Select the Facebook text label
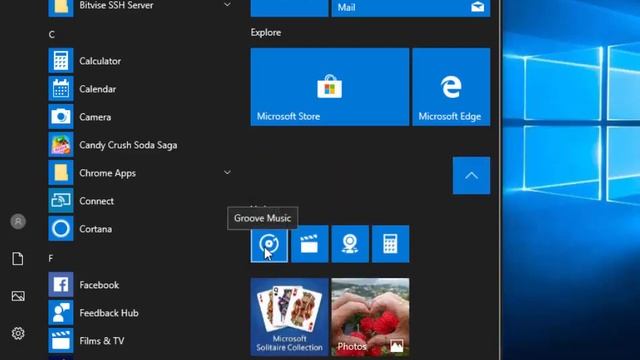This screenshot has width=640, height=360. click(x=99, y=285)
